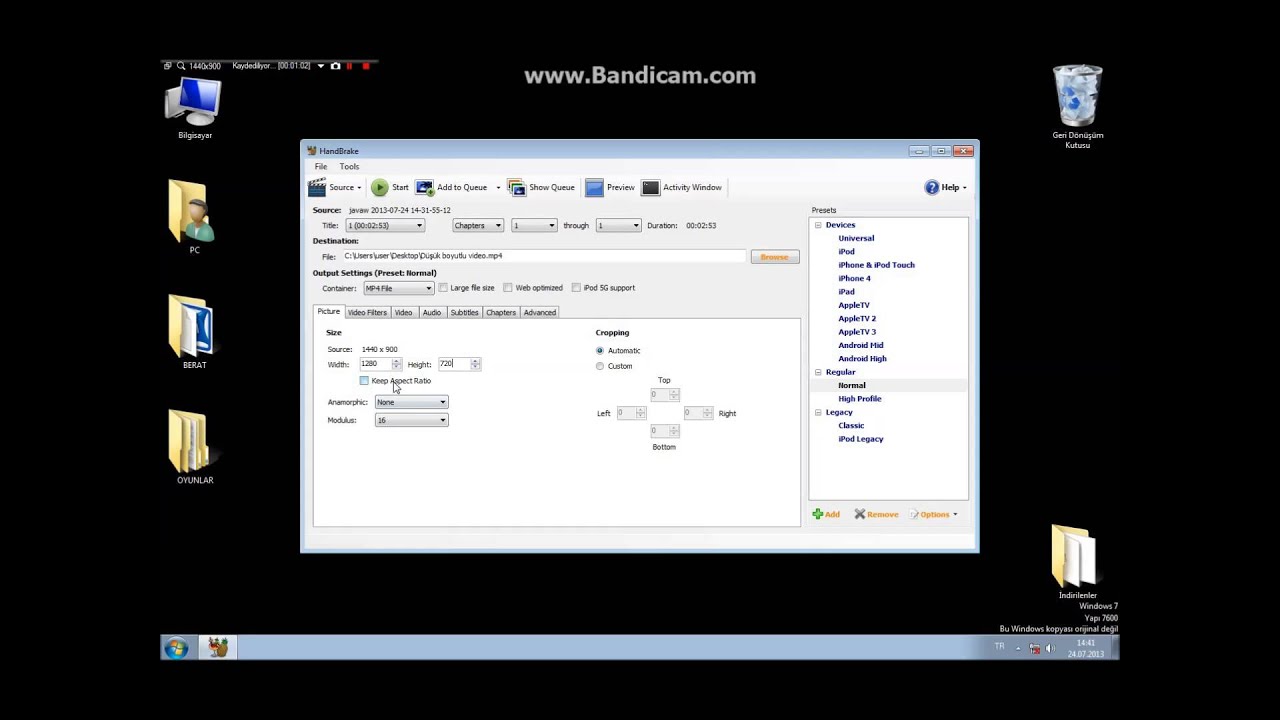
Task: Switch to the Subtitles tab
Action: coord(464,312)
